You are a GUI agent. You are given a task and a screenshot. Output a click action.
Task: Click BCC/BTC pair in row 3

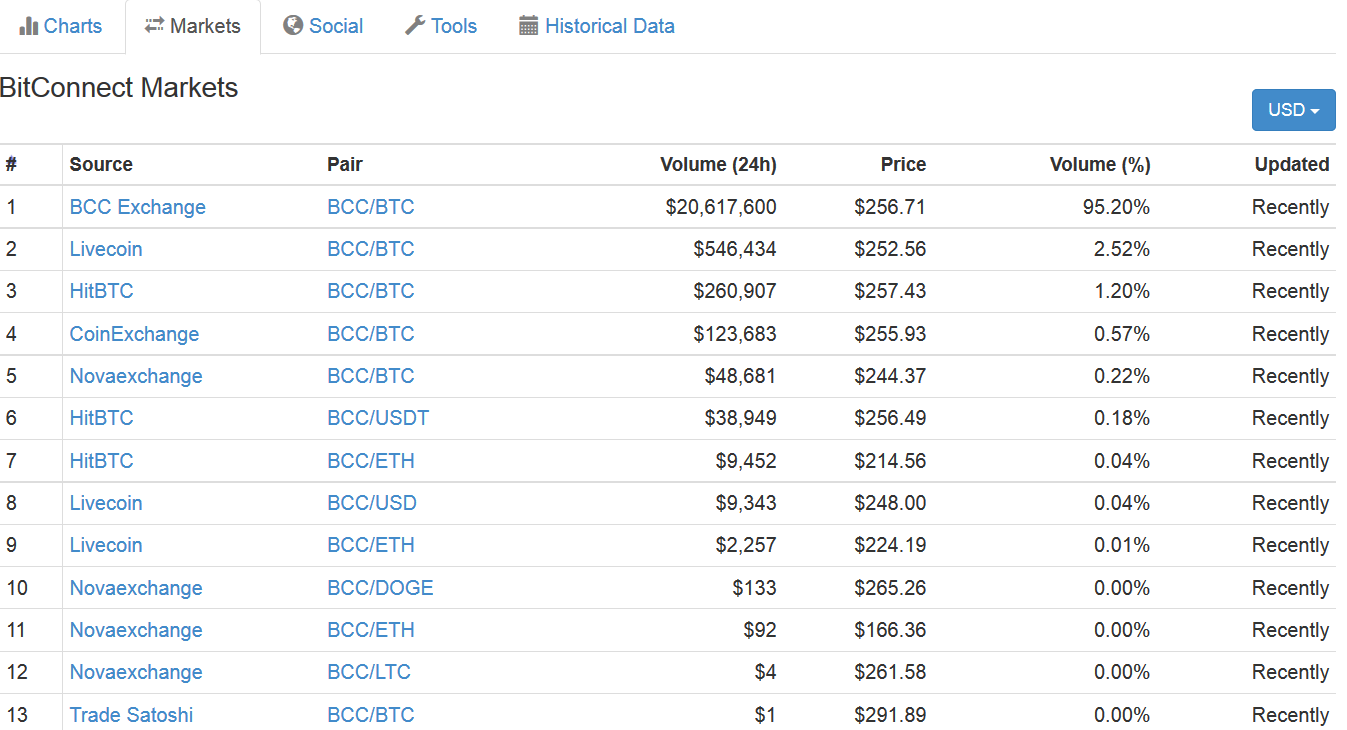point(371,291)
